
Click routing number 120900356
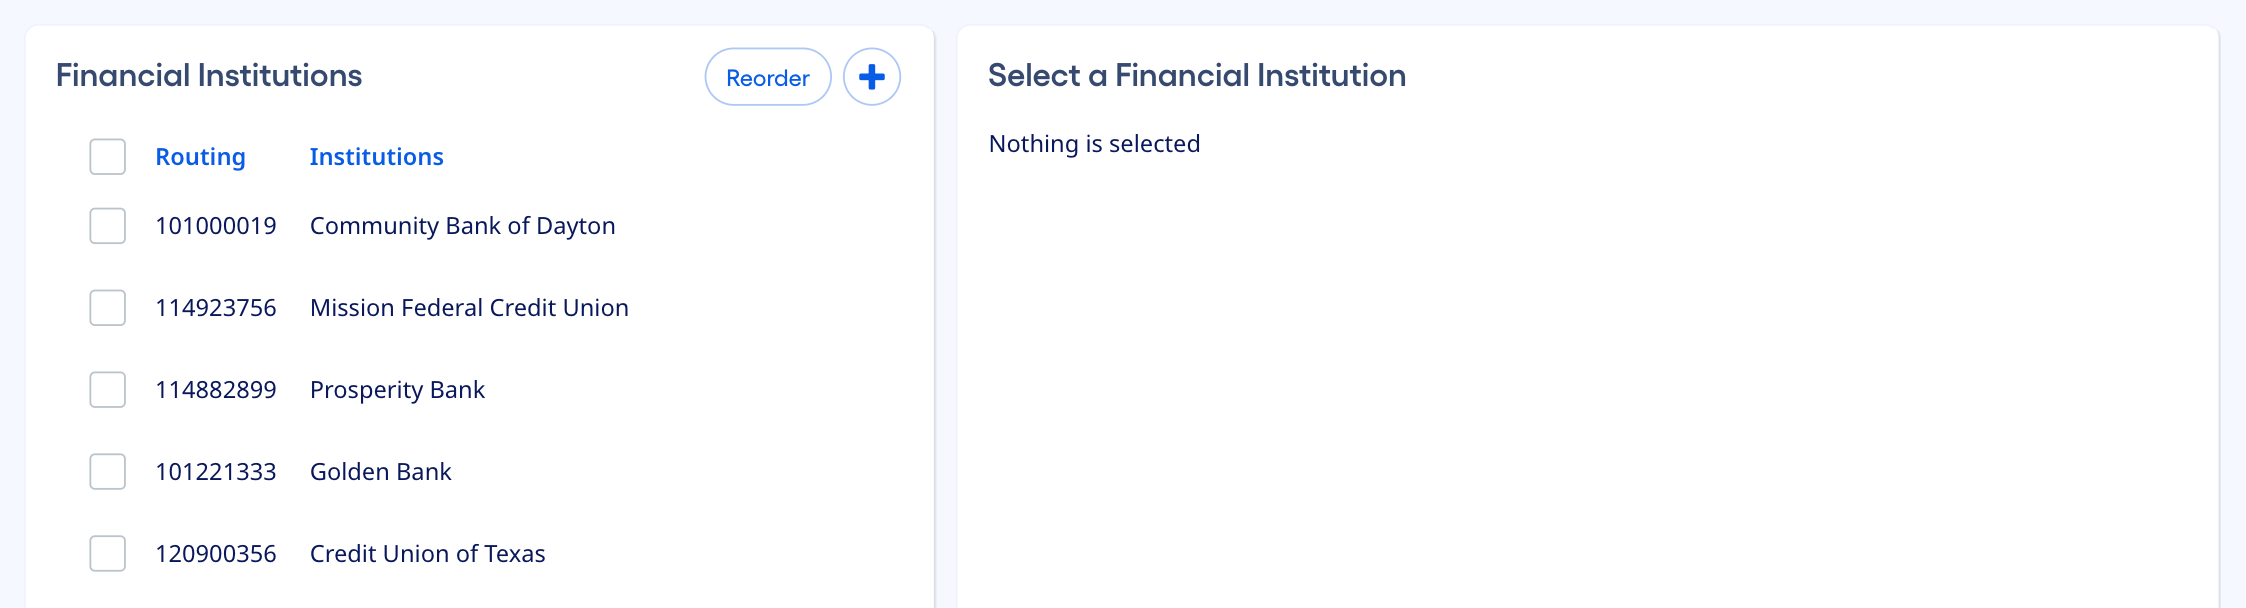[217, 554]
